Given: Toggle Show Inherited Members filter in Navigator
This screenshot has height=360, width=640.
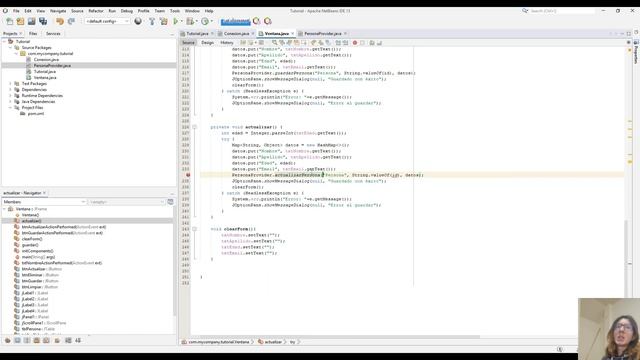Looking at the screenshot, I should pos(7,340).
